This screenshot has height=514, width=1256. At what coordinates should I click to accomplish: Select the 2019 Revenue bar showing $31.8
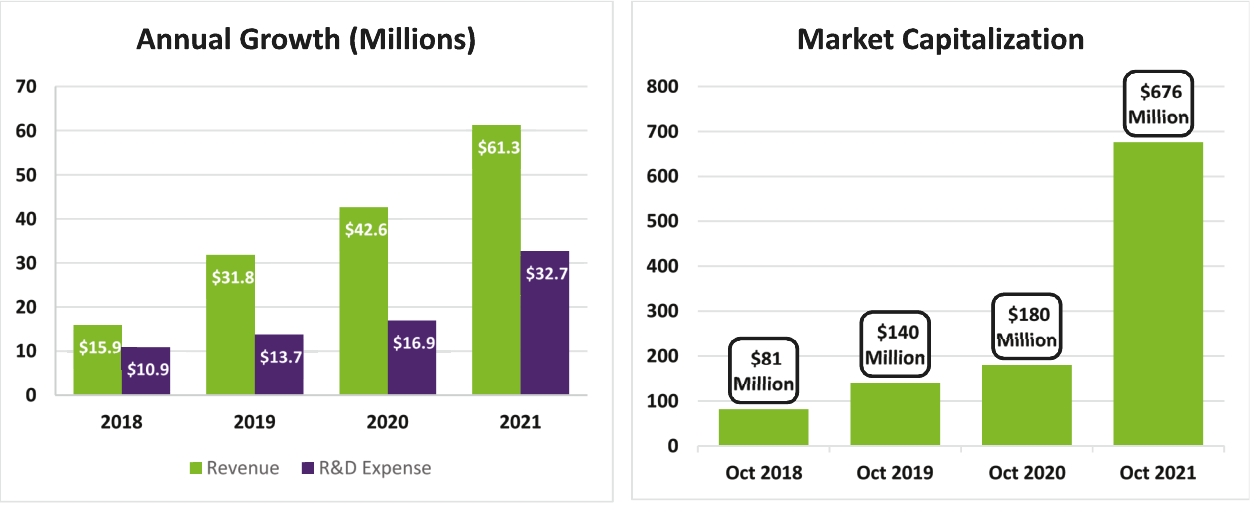click(230, 325)
